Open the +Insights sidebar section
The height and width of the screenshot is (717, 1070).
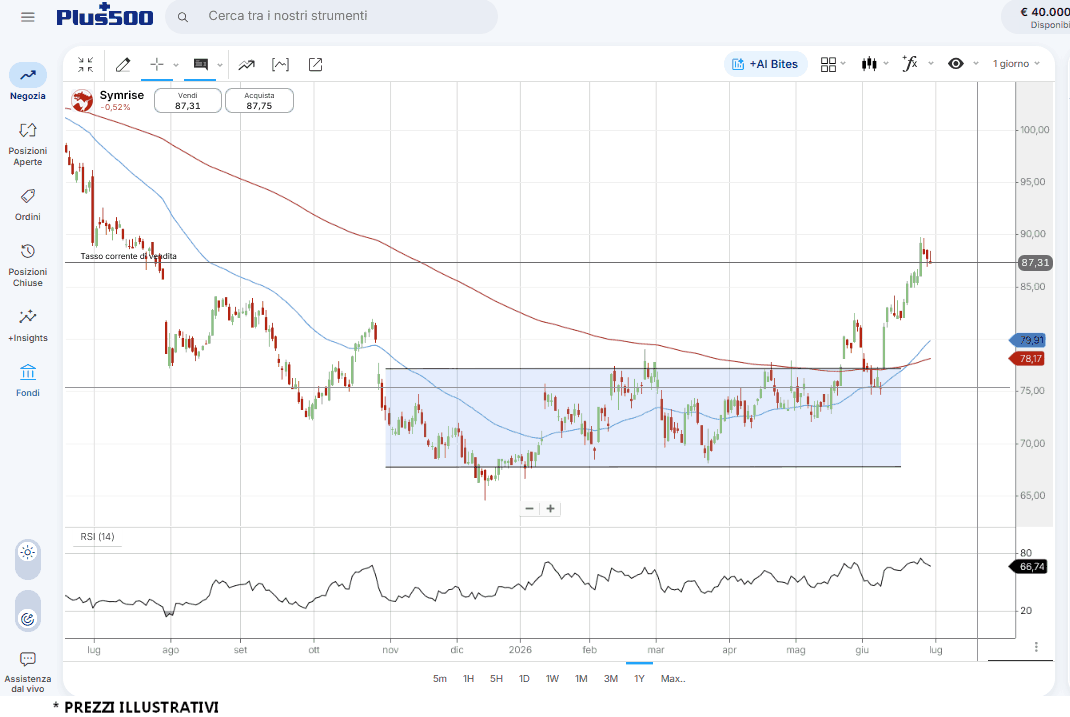point(28,325)
